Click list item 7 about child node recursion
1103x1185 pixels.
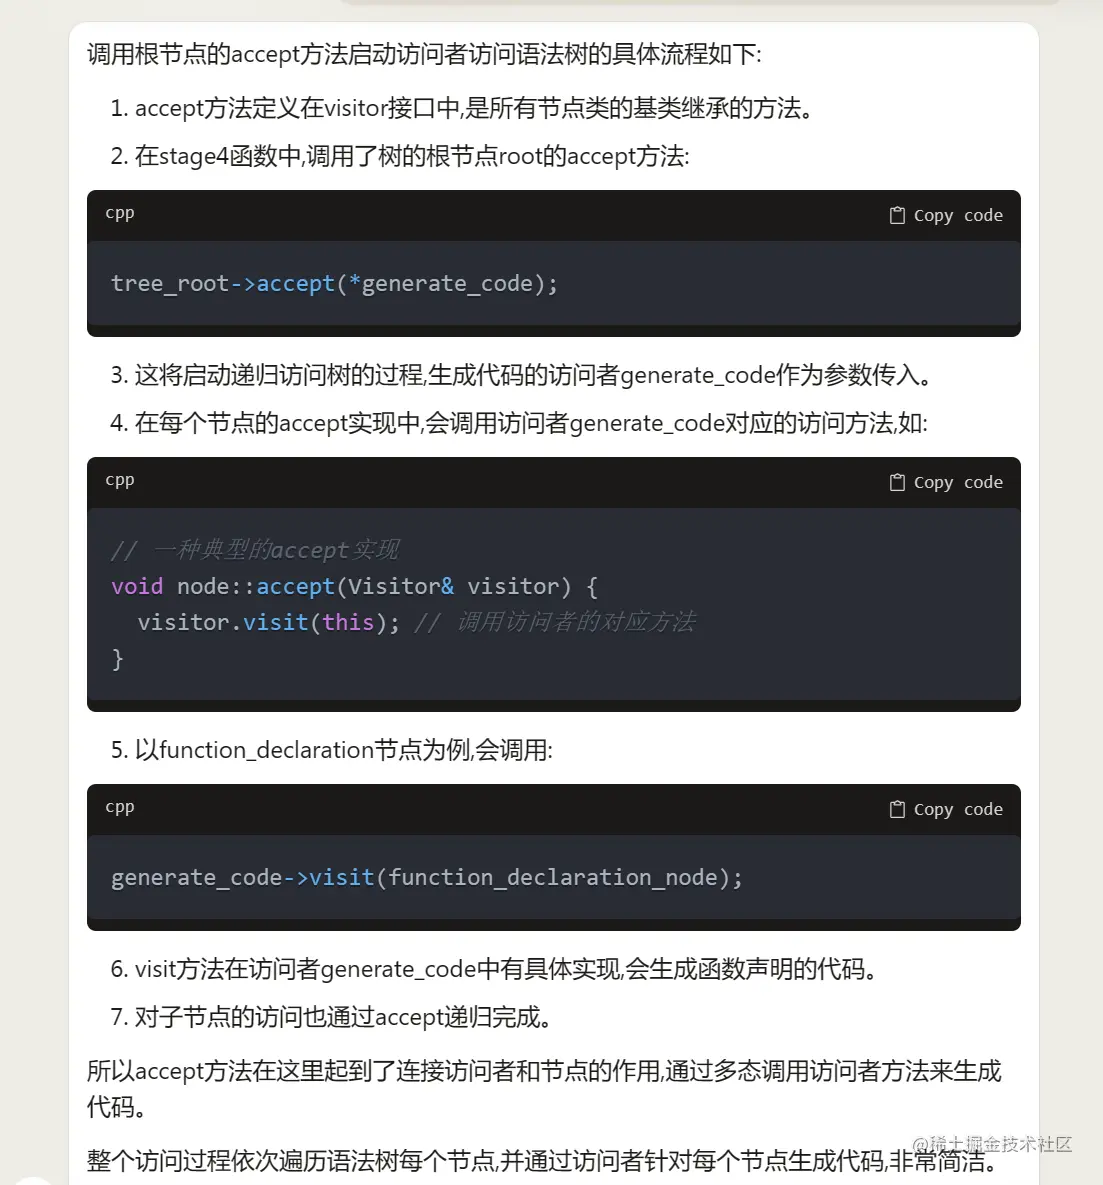332,1018
